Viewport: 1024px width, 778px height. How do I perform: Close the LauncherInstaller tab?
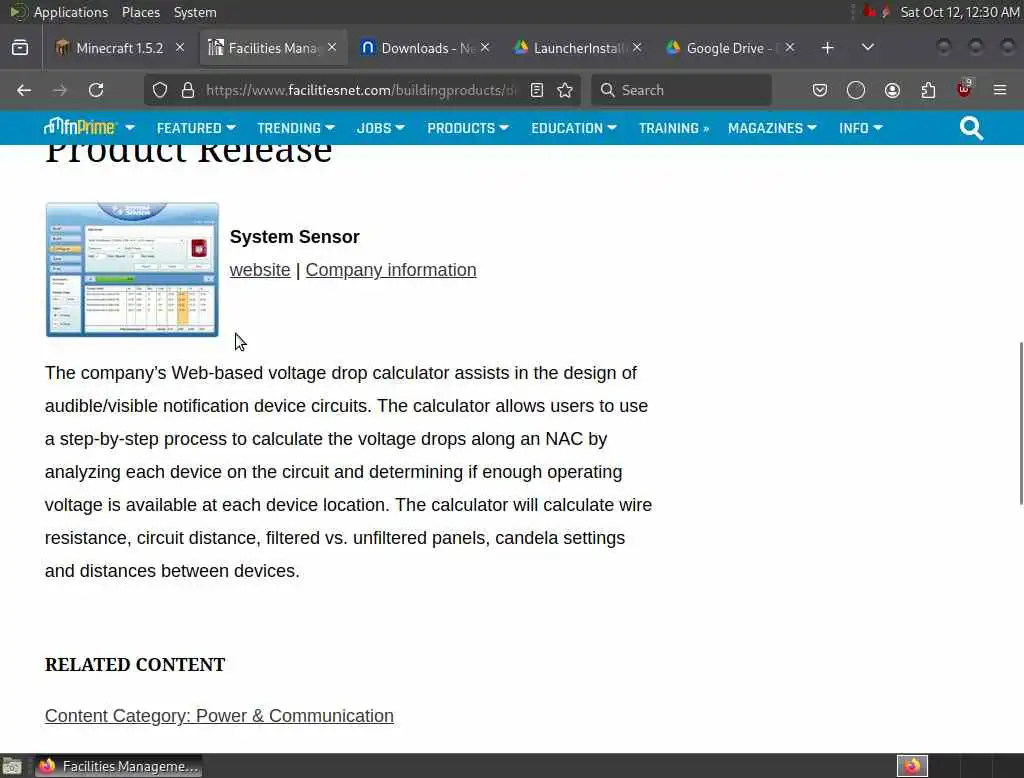(x=637, y=48)
